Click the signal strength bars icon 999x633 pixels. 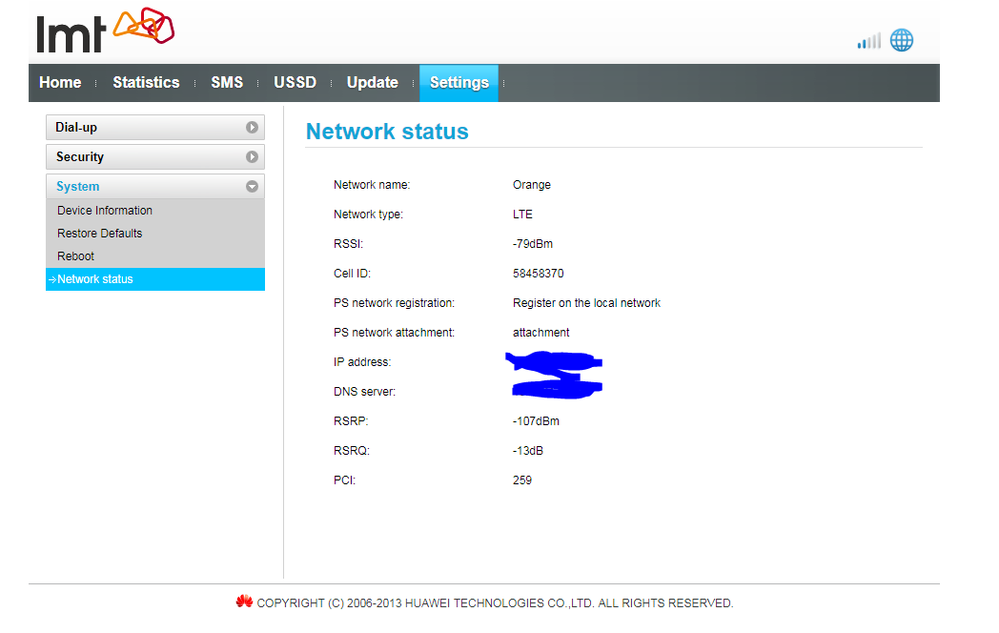(869, 41)
